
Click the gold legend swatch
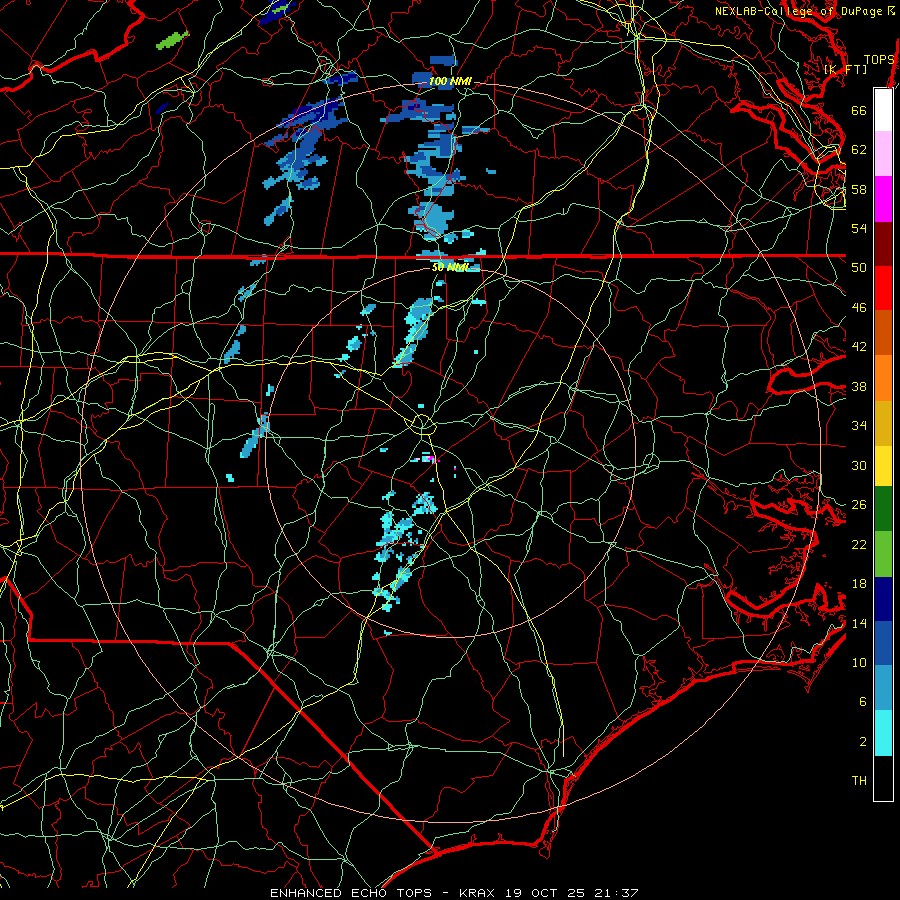883,424
